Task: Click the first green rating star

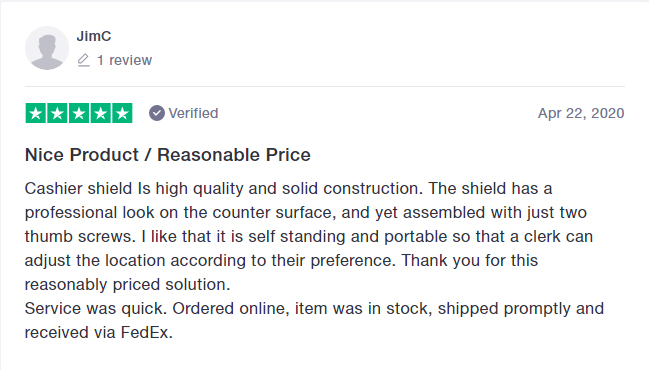Action: pyautogui.click(x=36, y=113)
